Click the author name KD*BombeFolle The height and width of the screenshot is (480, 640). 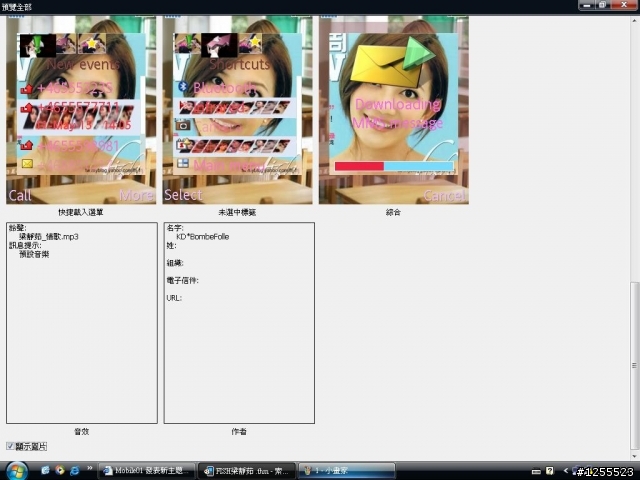point(202,237)
